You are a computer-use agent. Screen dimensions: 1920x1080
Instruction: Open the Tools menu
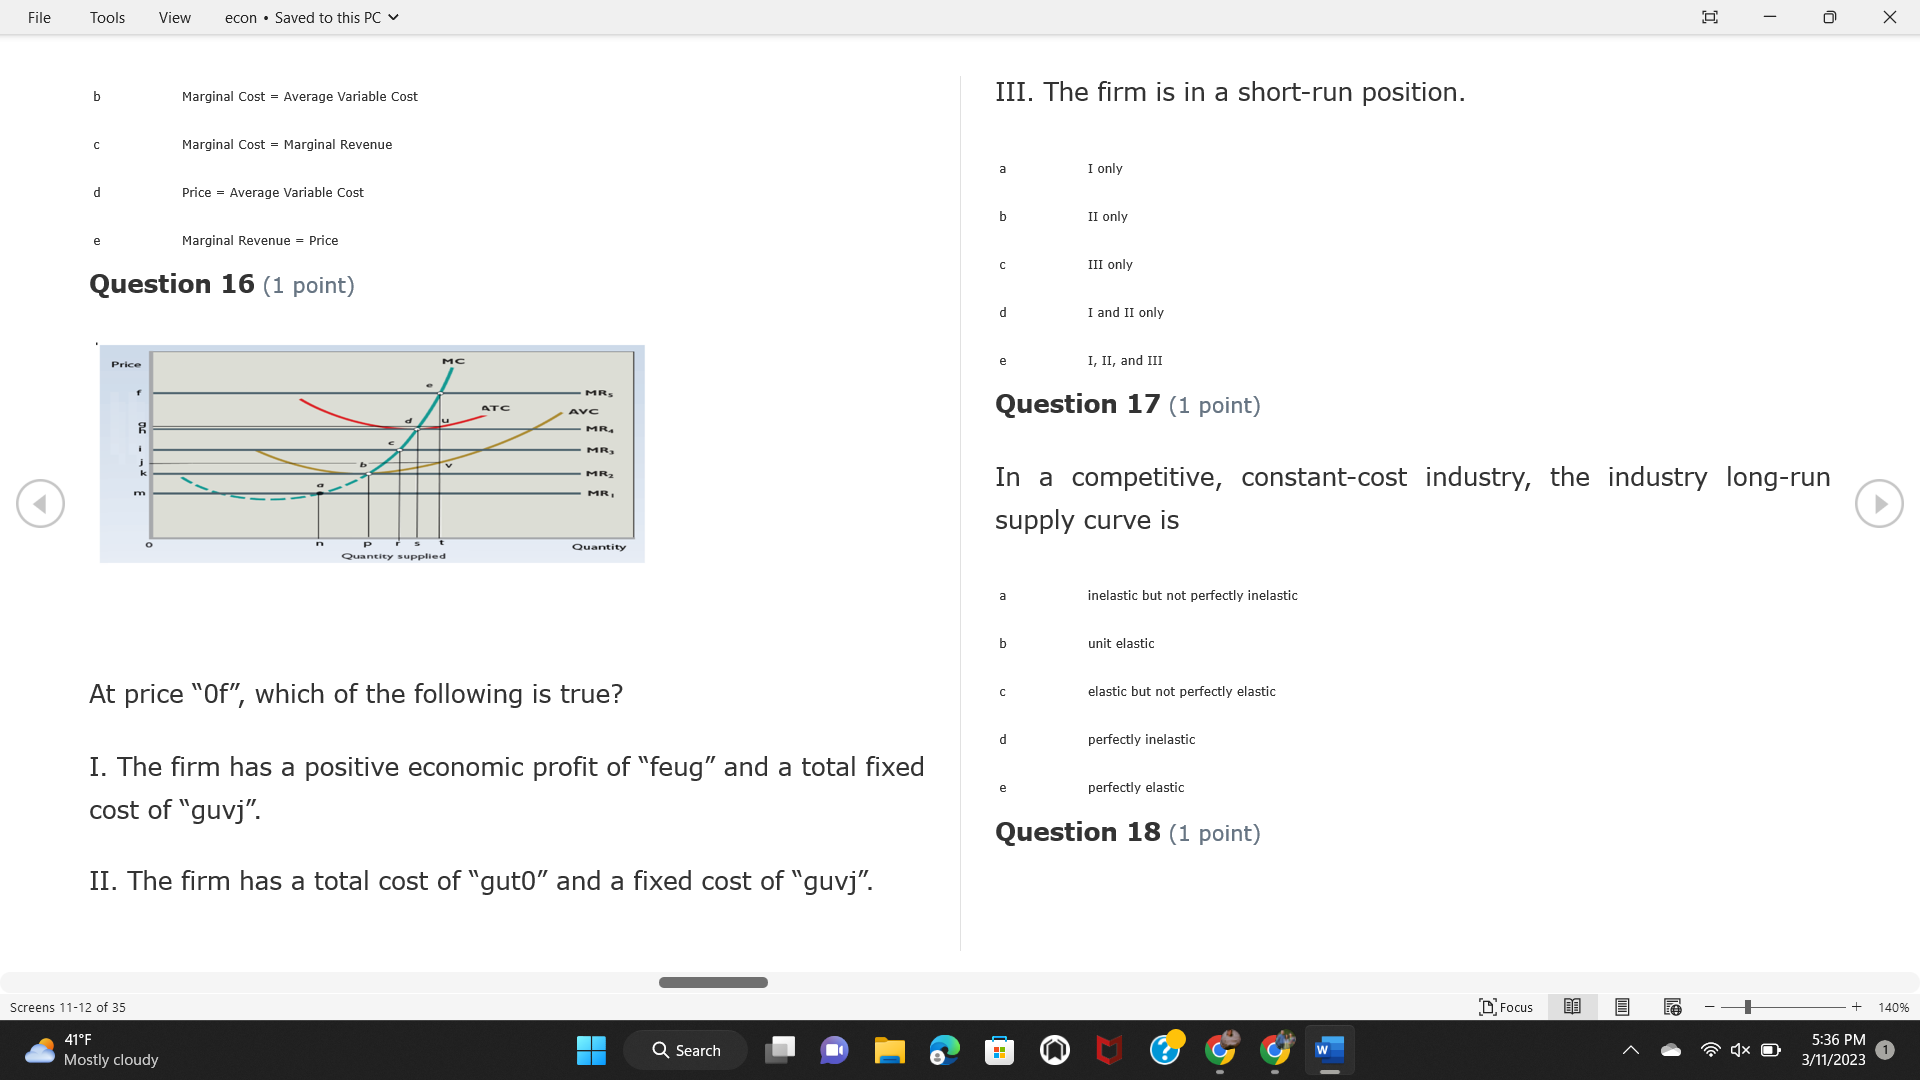point(107,17)
